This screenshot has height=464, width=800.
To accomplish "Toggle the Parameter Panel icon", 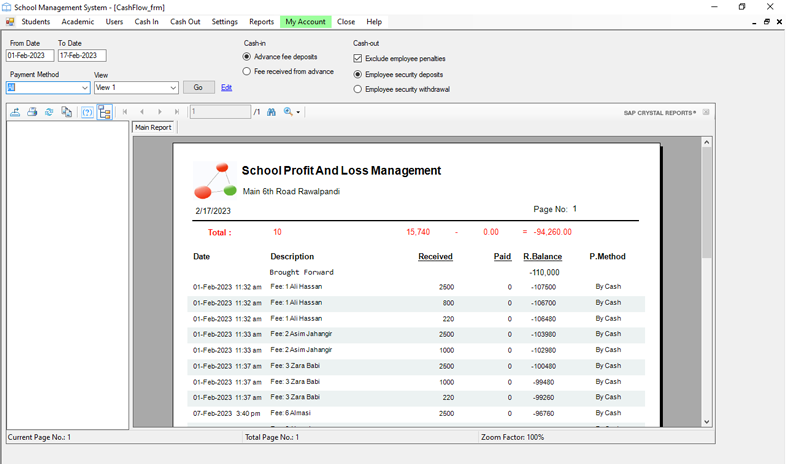I will pyautogui.click(x=87, y=112).
